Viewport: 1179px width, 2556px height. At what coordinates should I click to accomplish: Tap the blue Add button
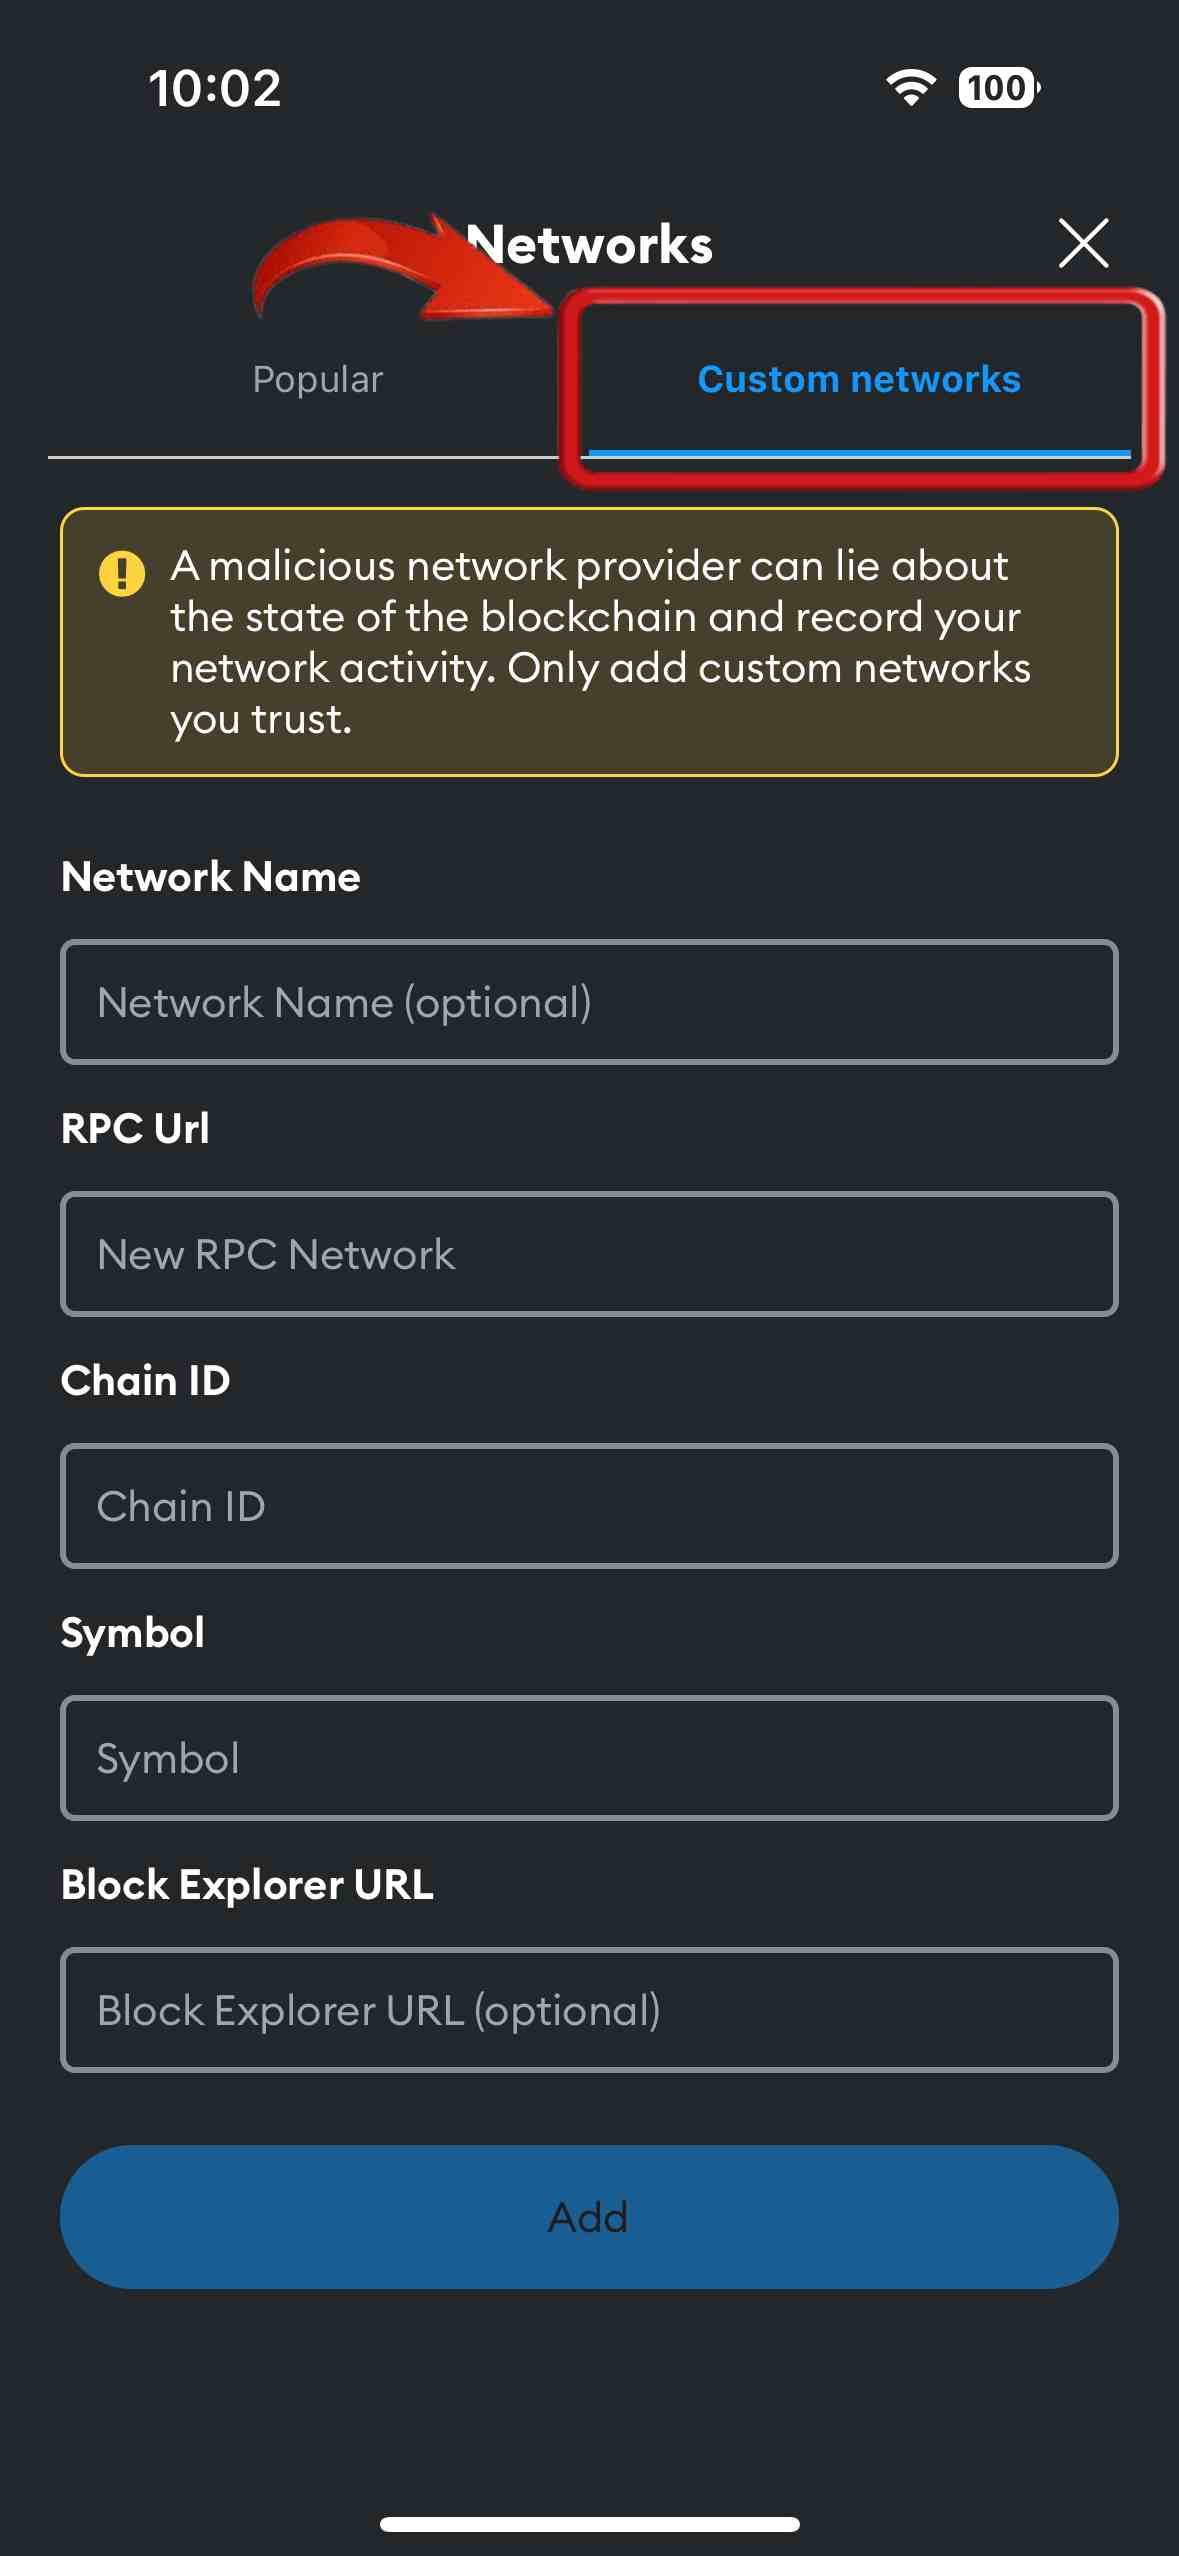pos(589,2217)
